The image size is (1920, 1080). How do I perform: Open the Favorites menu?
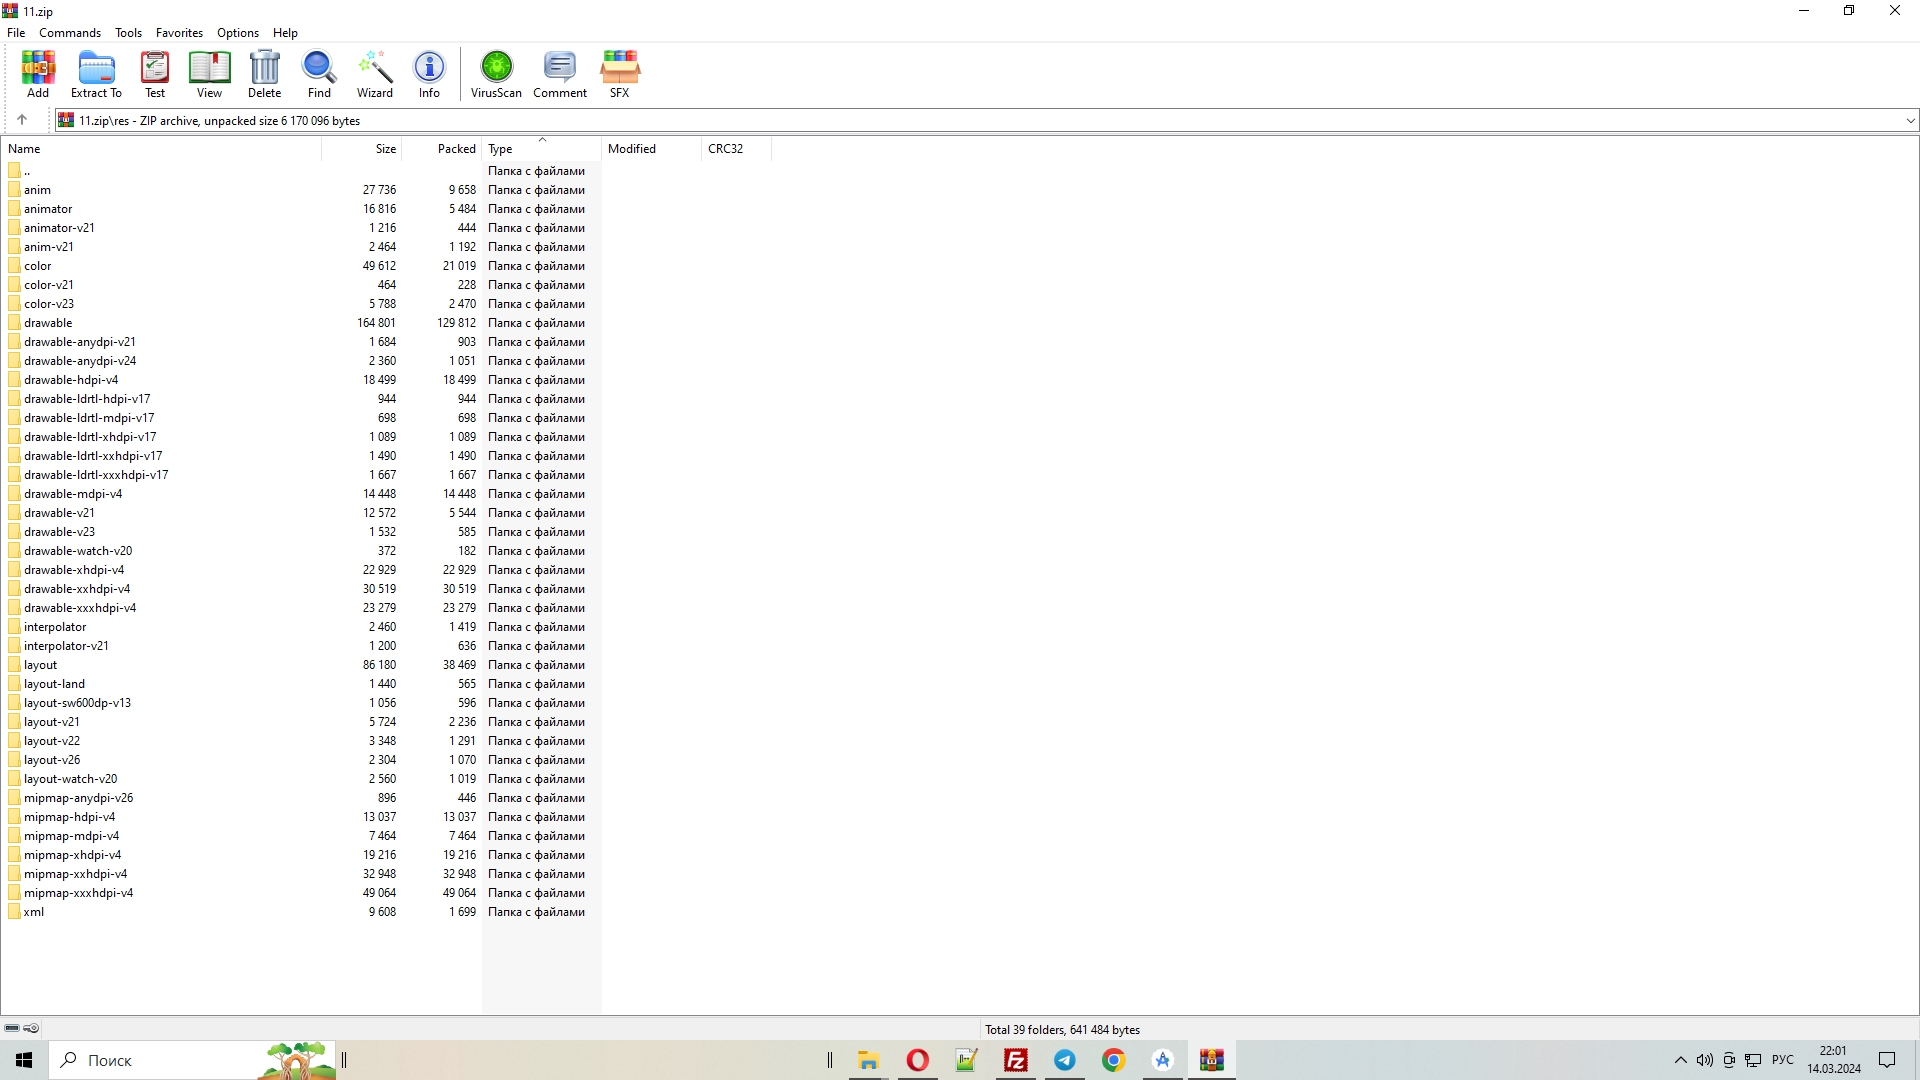click(179, 33)
